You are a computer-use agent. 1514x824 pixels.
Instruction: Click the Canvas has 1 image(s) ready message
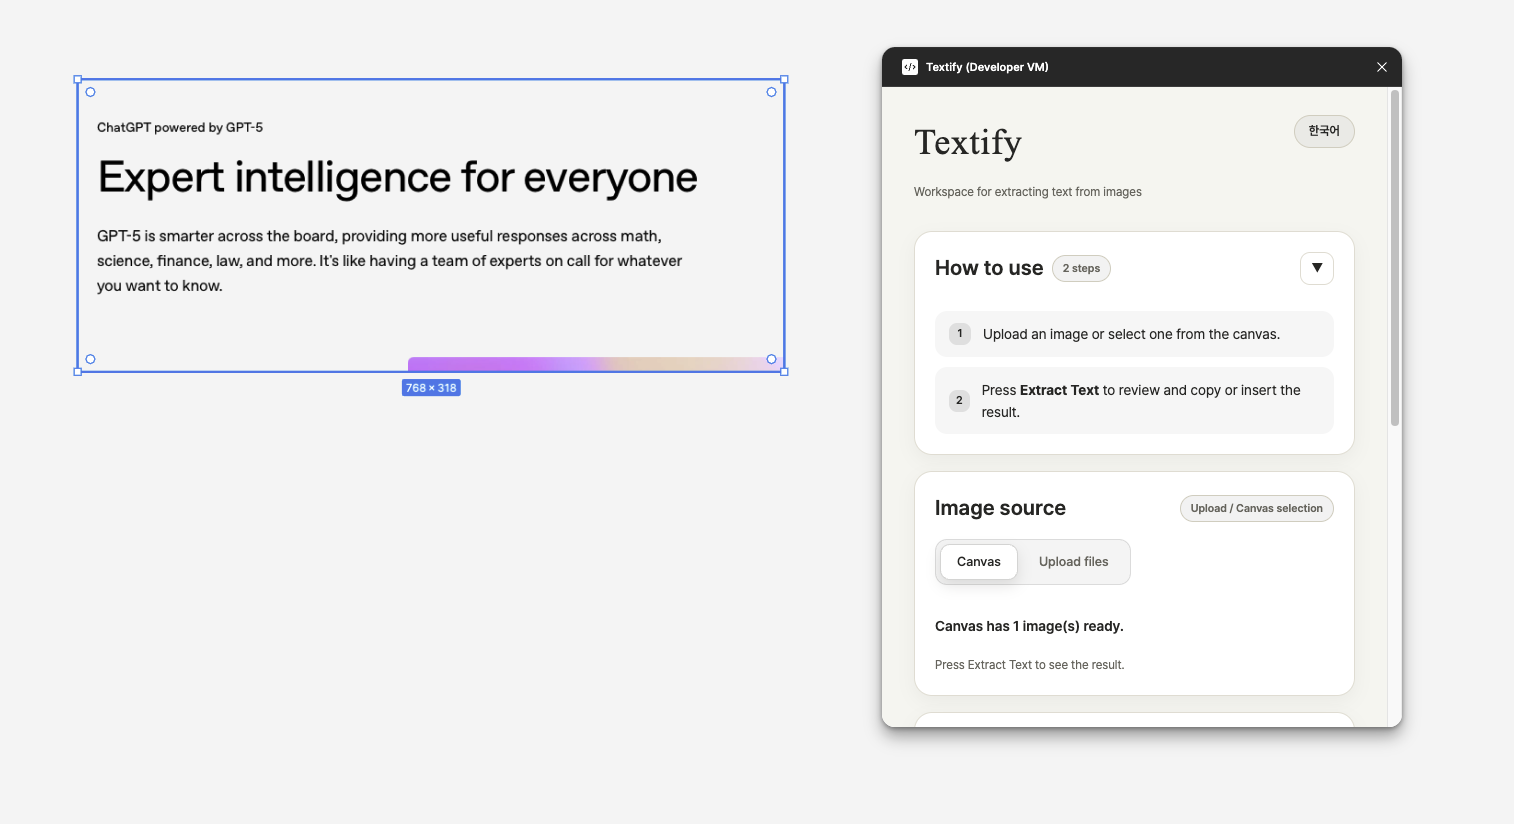pyautogui.click(x=1029, y=626)
